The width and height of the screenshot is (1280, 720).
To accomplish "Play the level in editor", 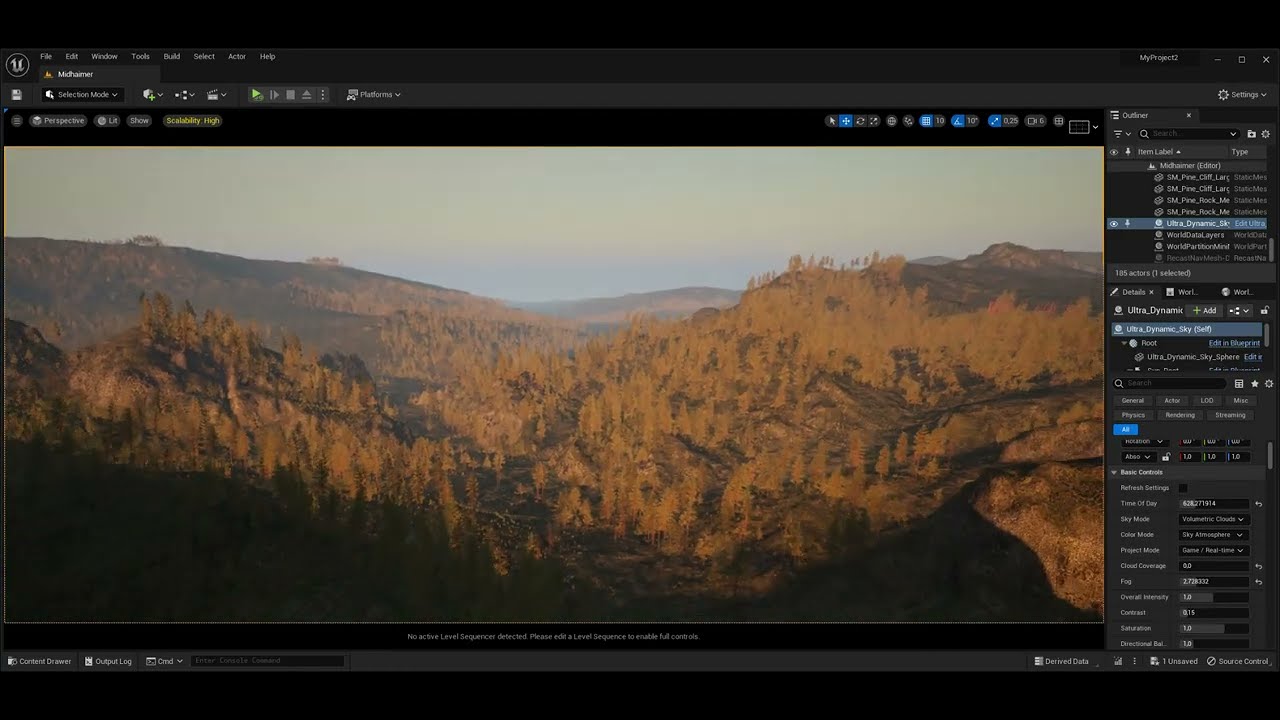I will pos(257,94).
